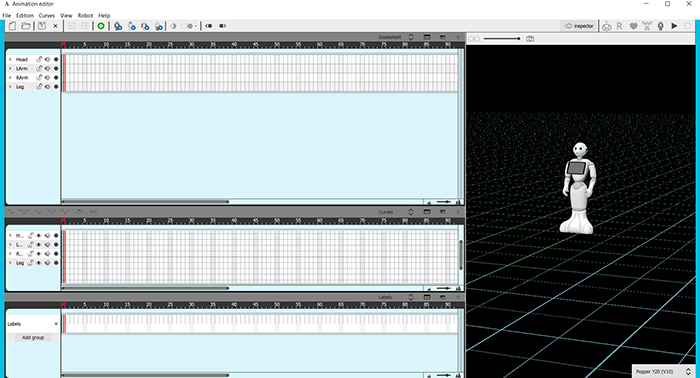
Task: Click the robot connection icon
Action: [606, 26]
